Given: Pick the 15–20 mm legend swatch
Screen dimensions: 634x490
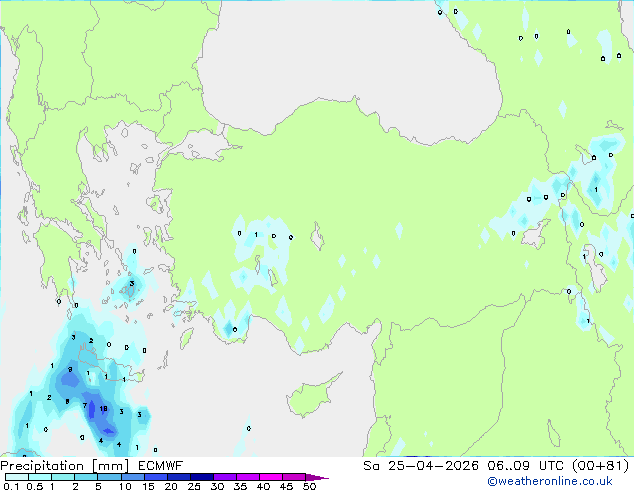Looking at the screenshot, I should point(156,477).
